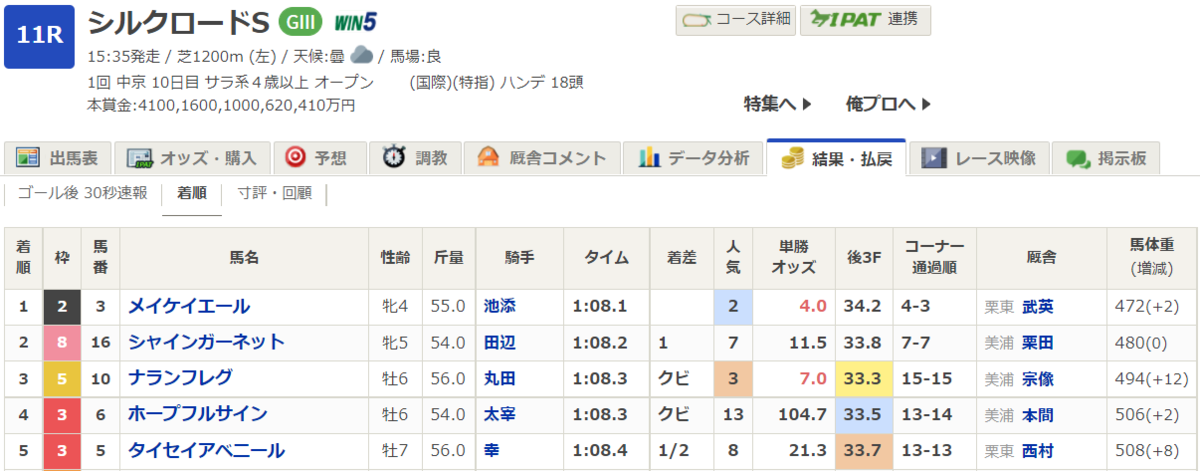Open the レース映像 tab
1200x471 pixels.
pyautogui.click(x=979, y=158)
